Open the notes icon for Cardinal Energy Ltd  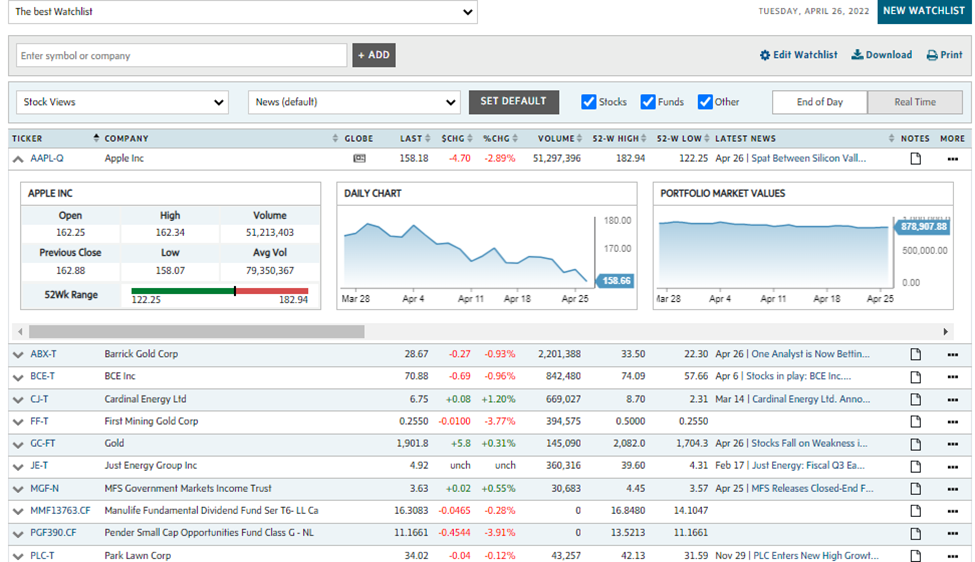[914, 399]
